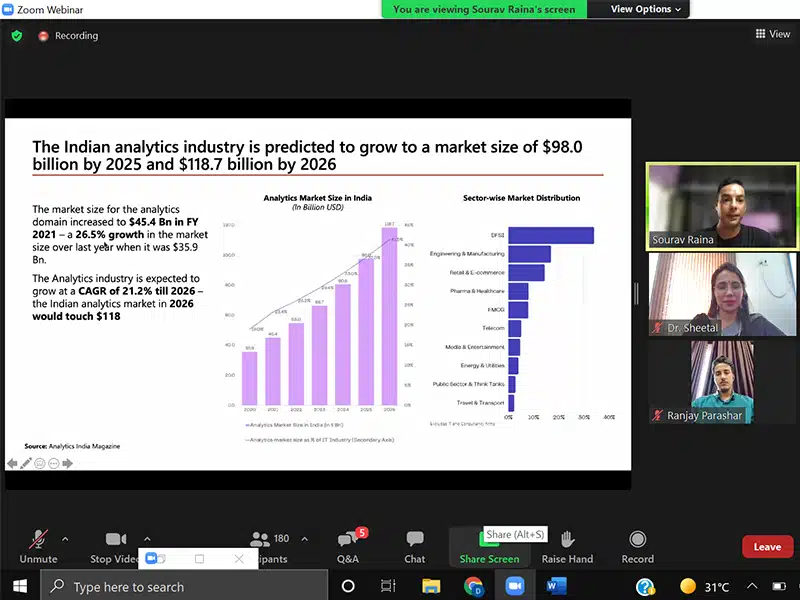Open Word from the Windows taskbar

tap(557, 586)
